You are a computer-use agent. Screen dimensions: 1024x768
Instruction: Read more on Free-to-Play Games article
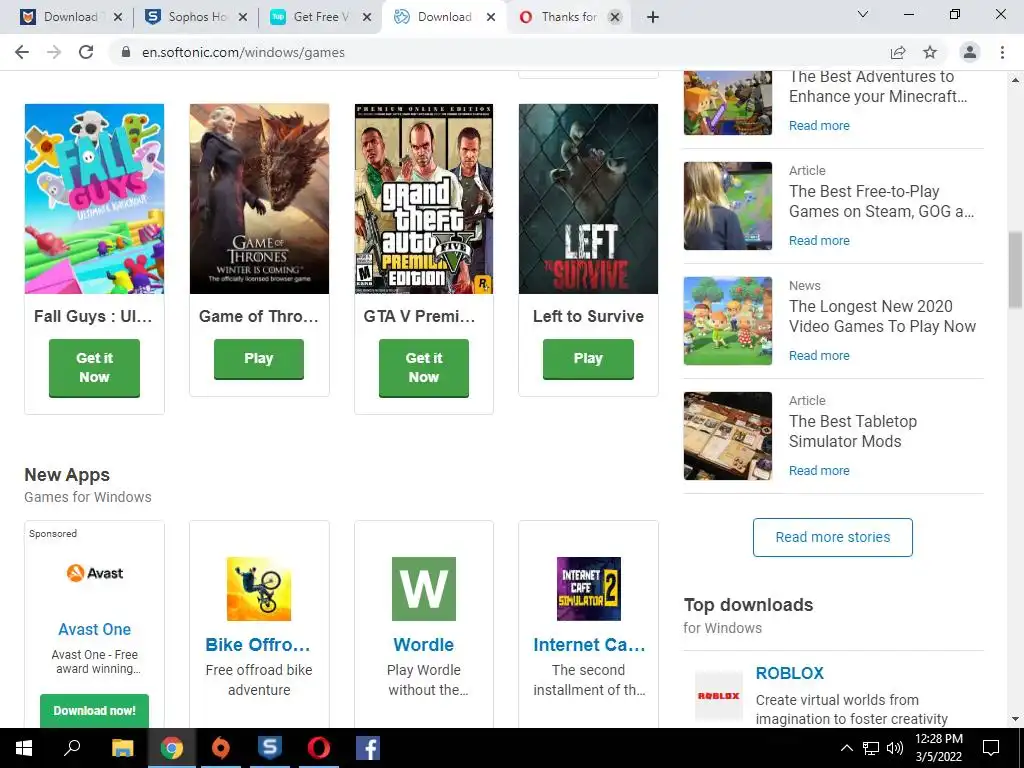819,240
